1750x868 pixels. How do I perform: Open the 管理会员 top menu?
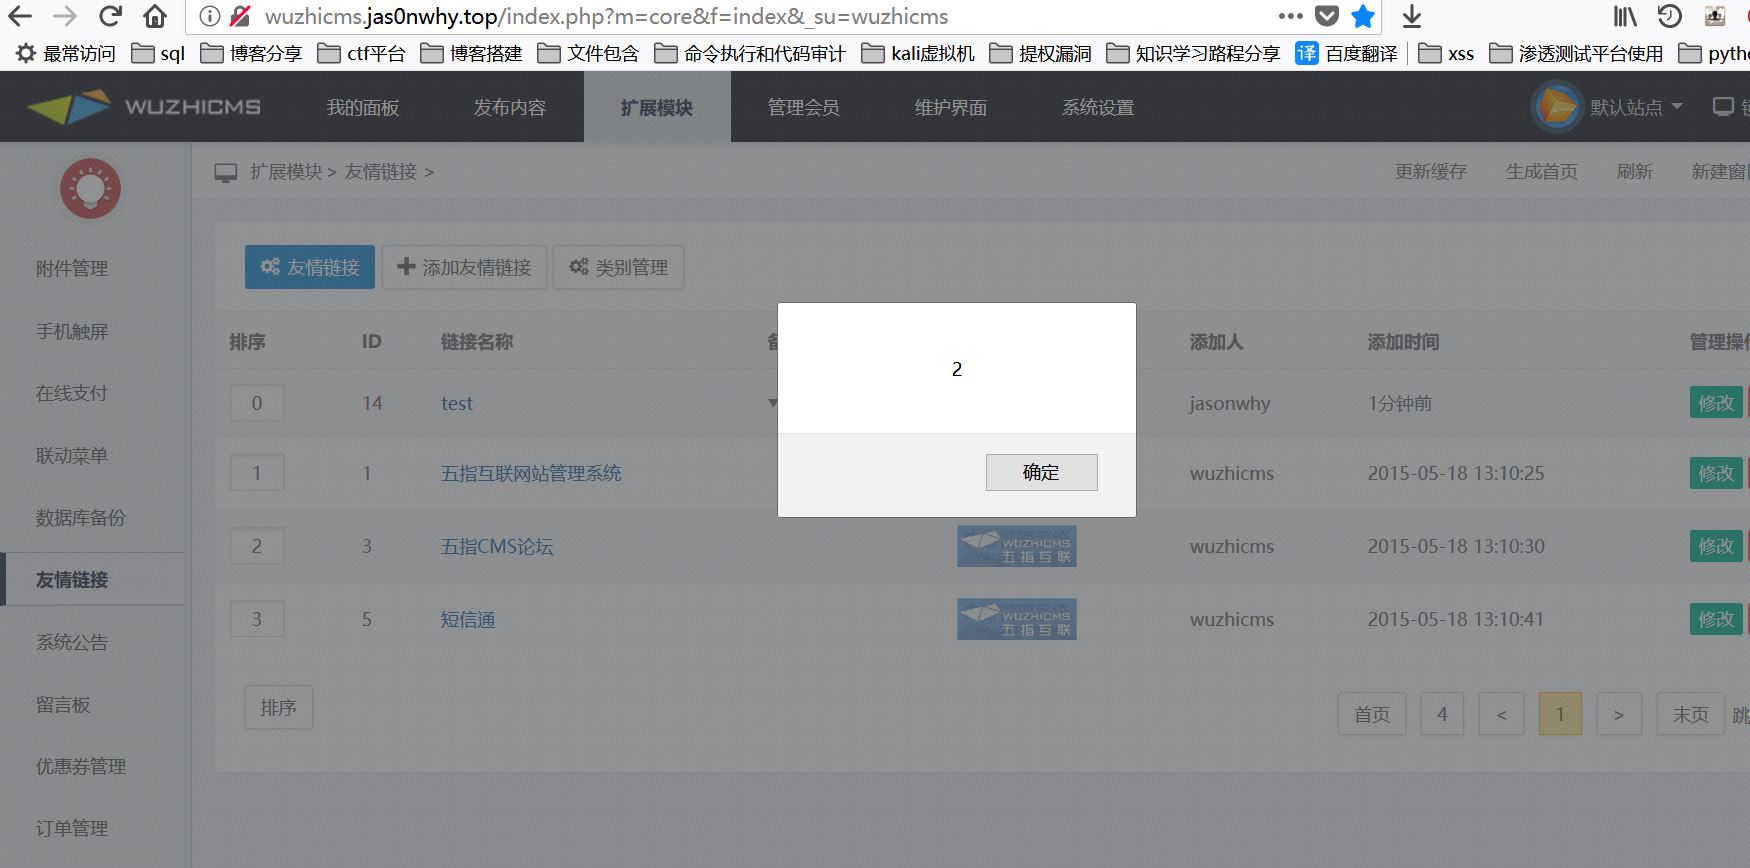pos(804,107)
